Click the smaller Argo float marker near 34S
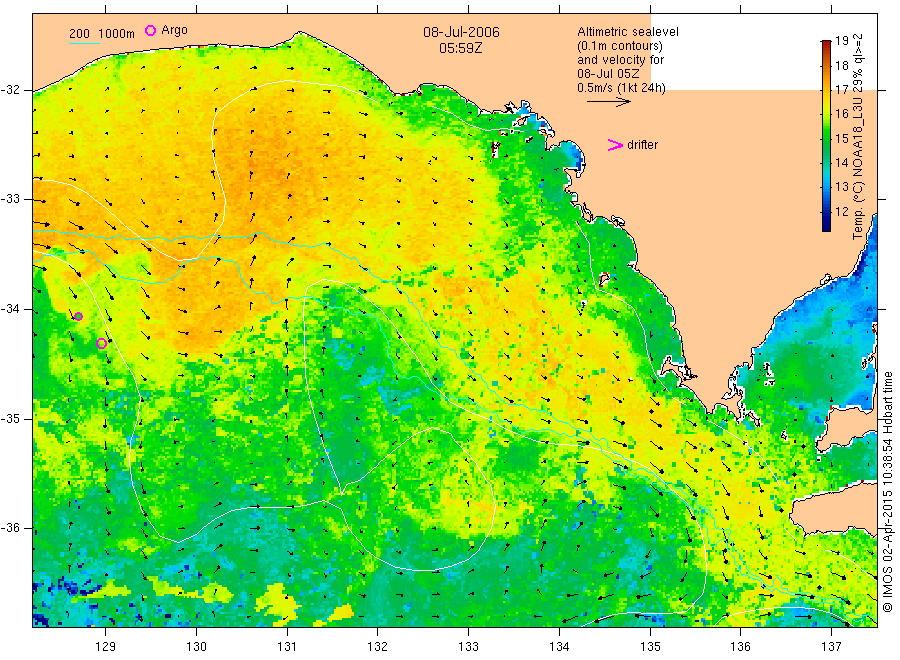 click(x=79, y=316)
